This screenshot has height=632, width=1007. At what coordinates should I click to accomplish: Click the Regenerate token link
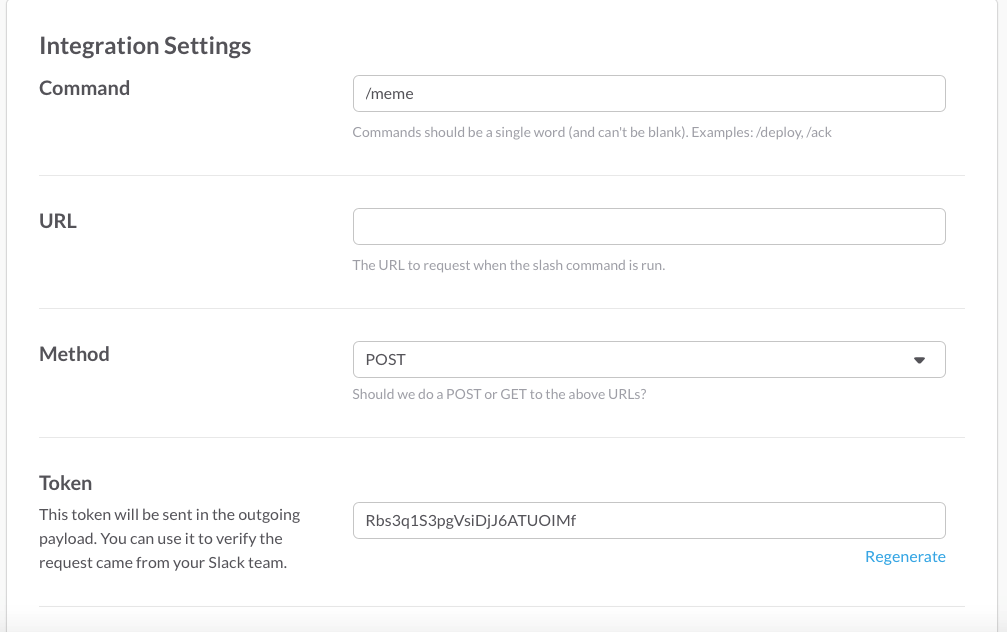tap(905, 556)
